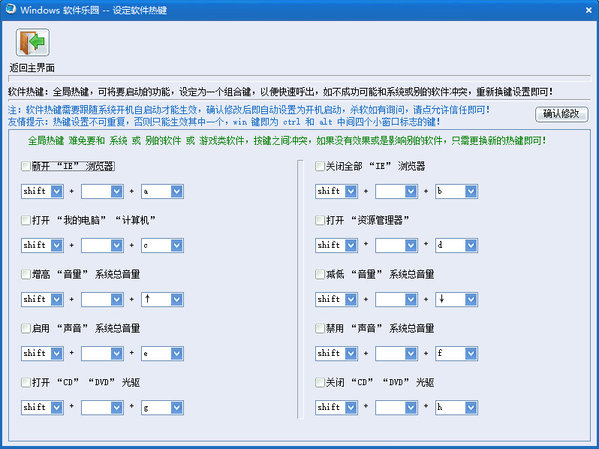Click the green 全局热键 warning text
Viewport: 599px width, 449px height.
click(x=287, y=141)
